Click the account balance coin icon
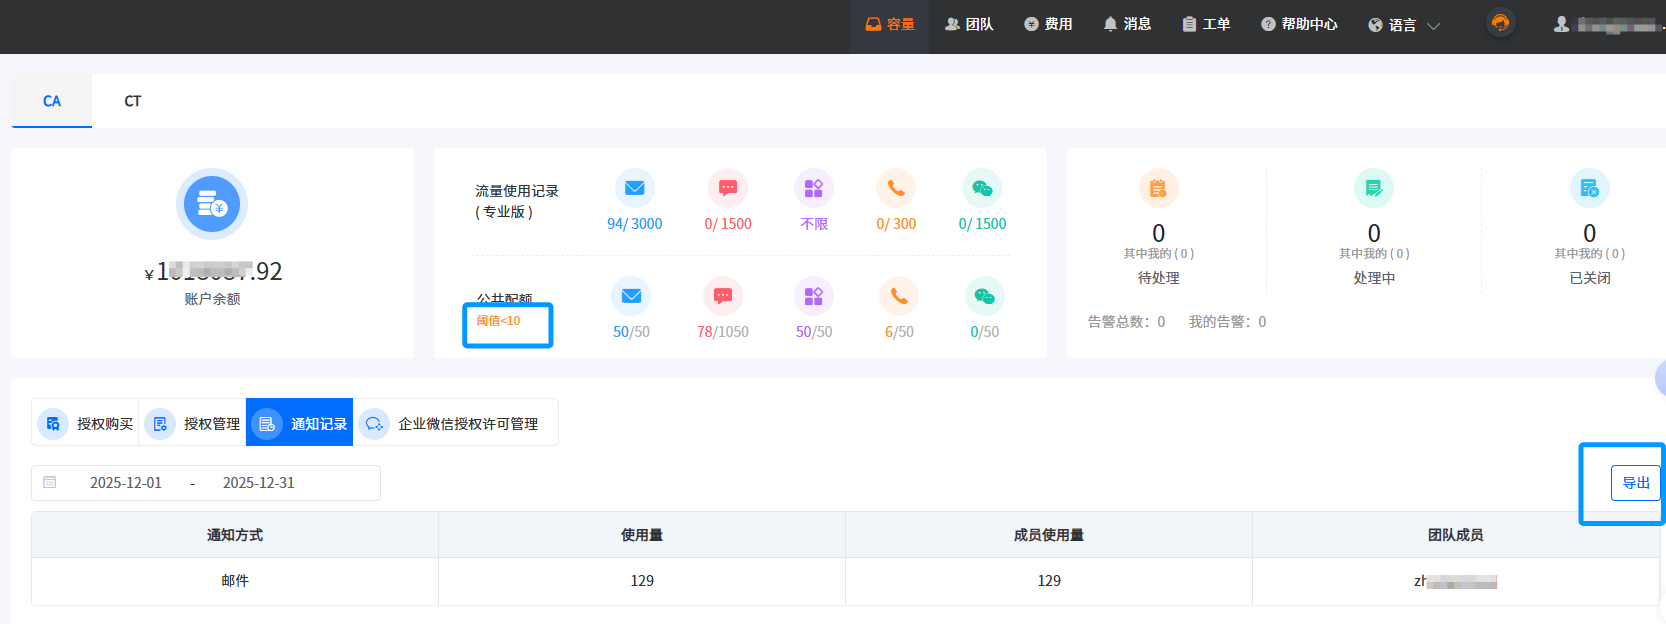The height and width of the screenshot is (624, 1666). click(212, 204)
